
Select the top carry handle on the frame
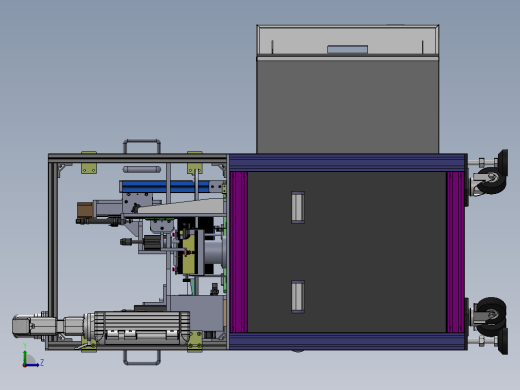coord(142,147)
